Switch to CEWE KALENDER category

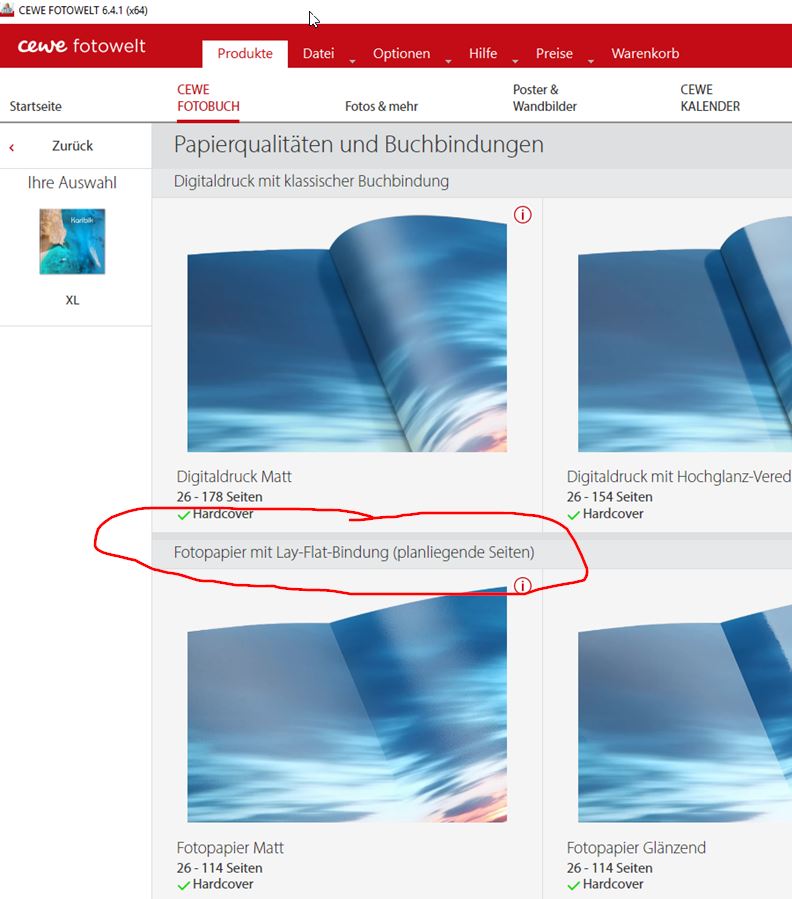[710, 98]
